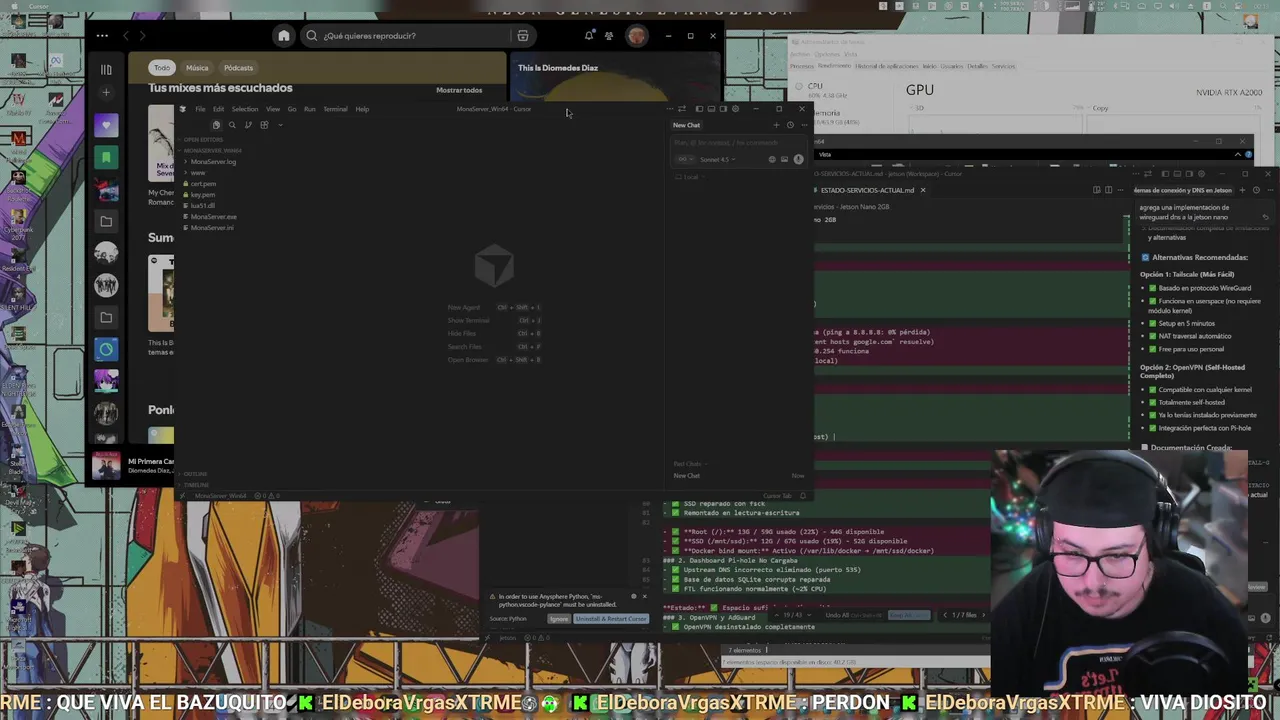Open Sonnet 4.5 model dropdown
1280x720 pixels.
717,159
